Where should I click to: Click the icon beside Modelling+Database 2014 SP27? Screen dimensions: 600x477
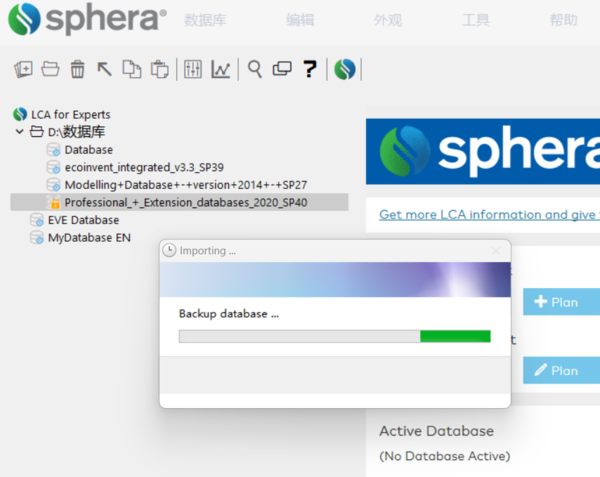[x=54, y=185]
